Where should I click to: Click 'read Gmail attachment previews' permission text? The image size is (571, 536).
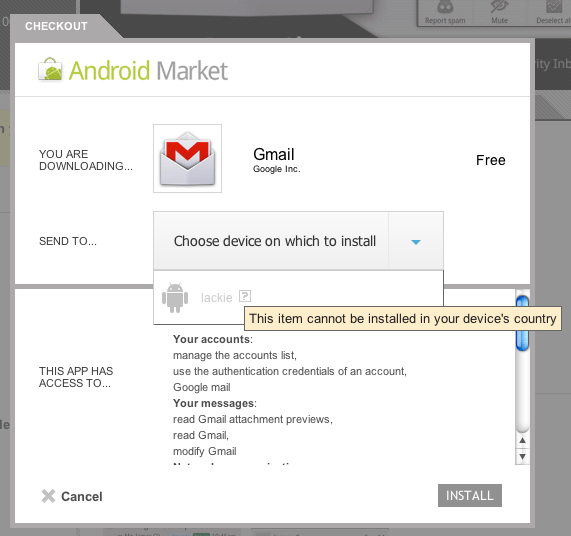253,419
